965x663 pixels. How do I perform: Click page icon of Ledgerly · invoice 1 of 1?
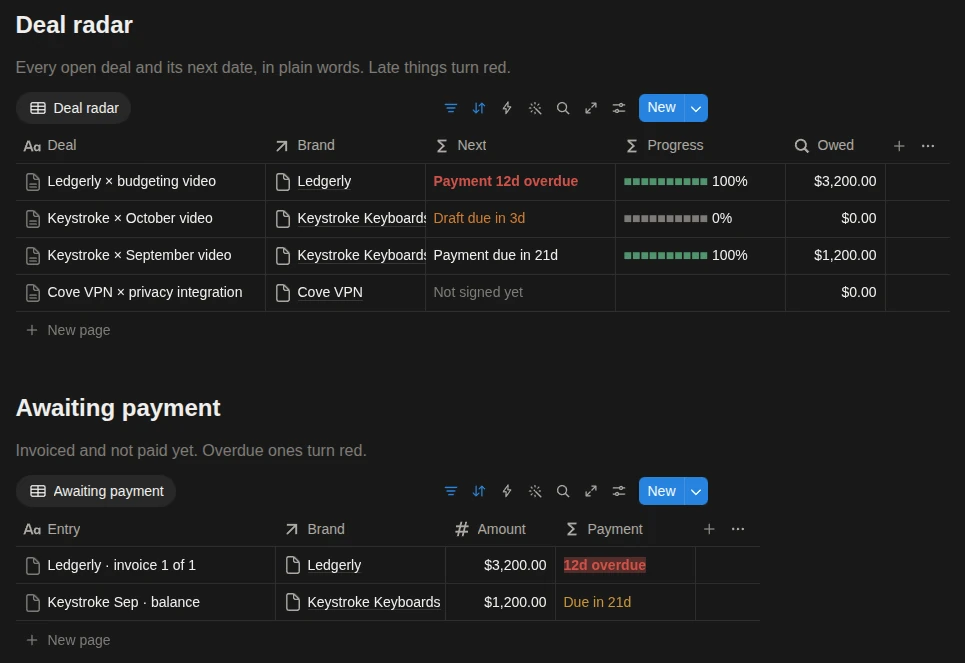pyautogui.click(x=33, y=565)
